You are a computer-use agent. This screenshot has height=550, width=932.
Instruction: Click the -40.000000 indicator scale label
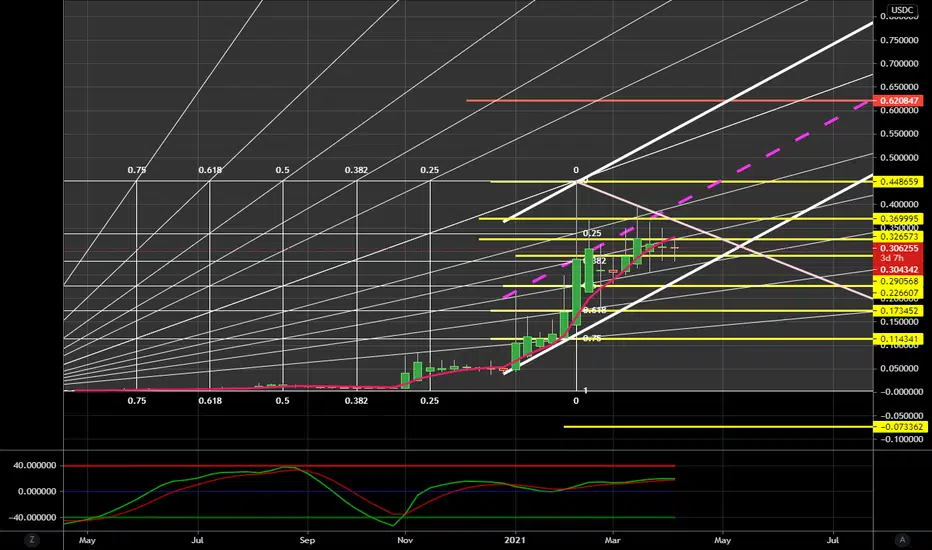coord(33,518)
